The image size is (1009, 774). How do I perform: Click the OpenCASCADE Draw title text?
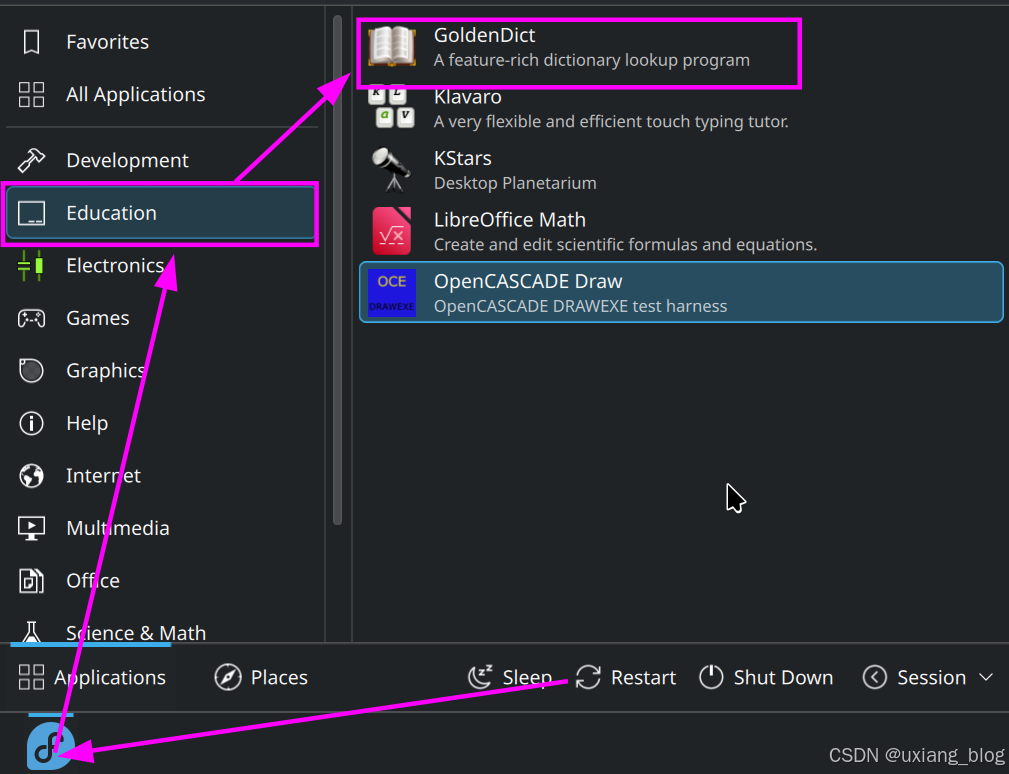[x=528, y=282]
